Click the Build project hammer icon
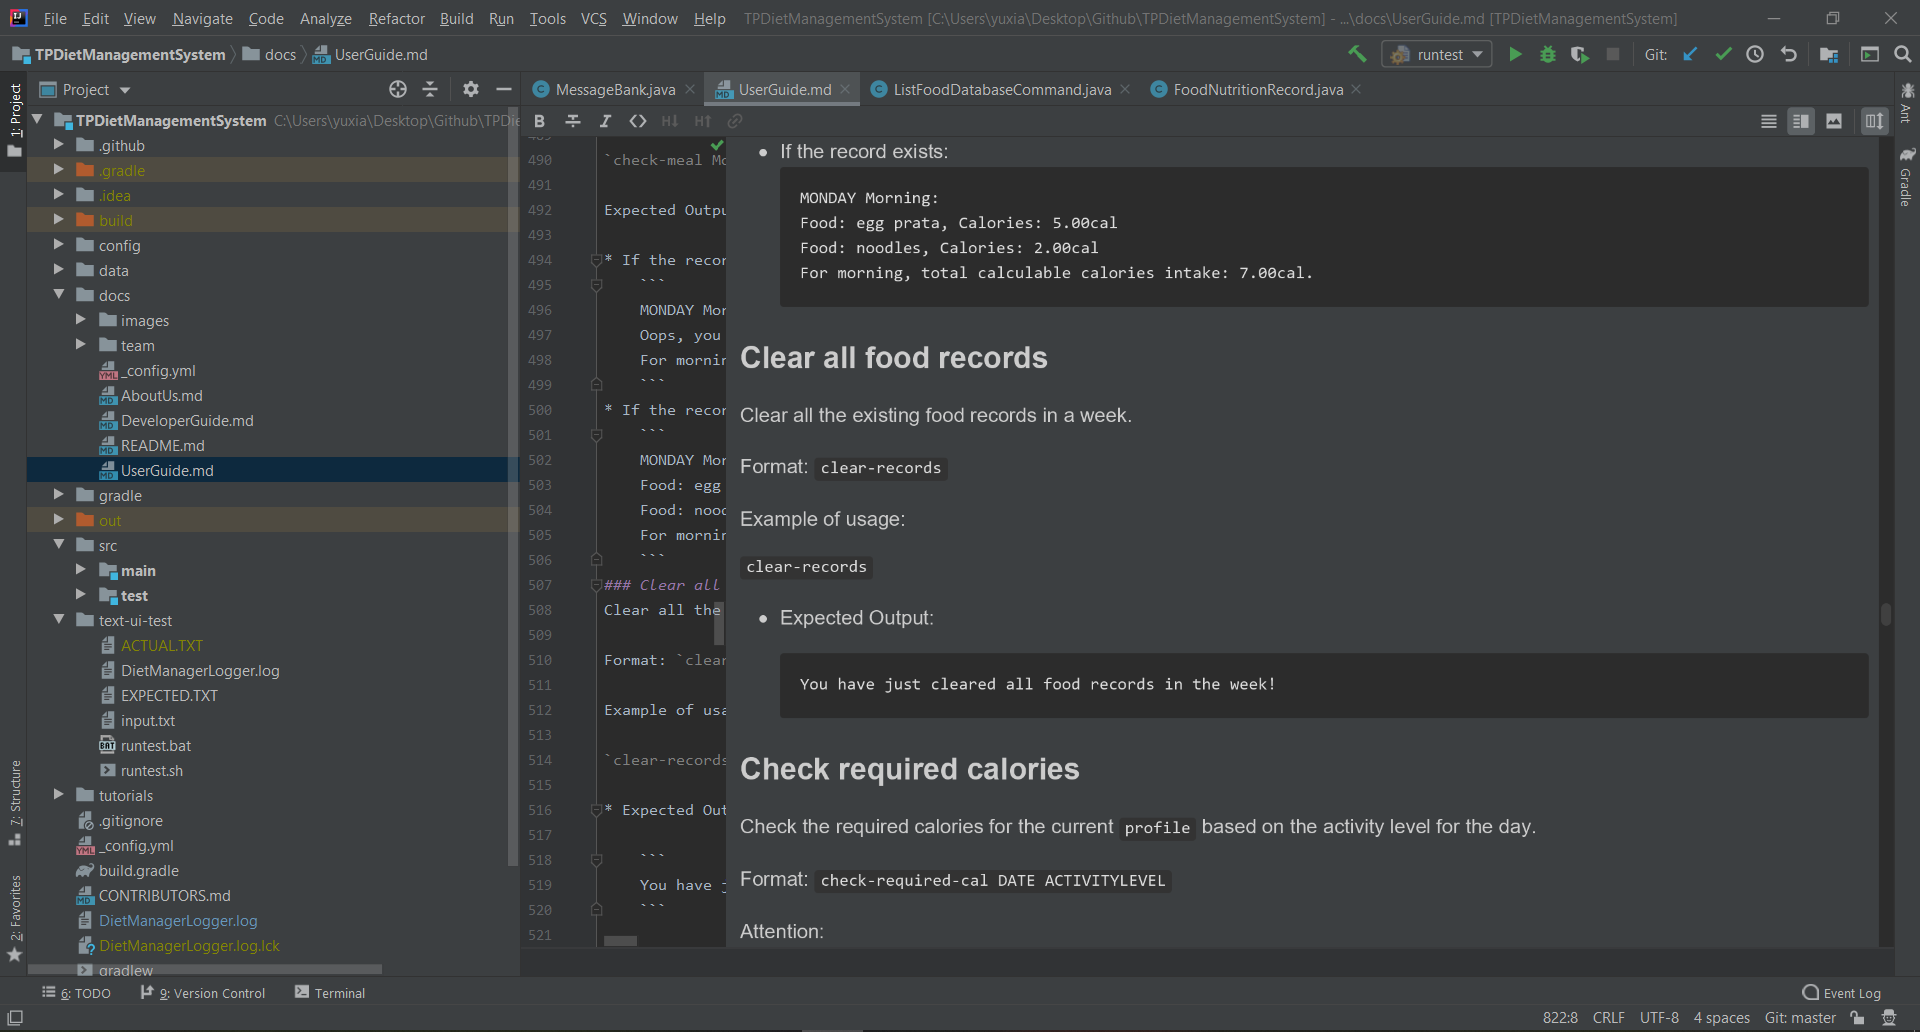 coord(1357,54)
